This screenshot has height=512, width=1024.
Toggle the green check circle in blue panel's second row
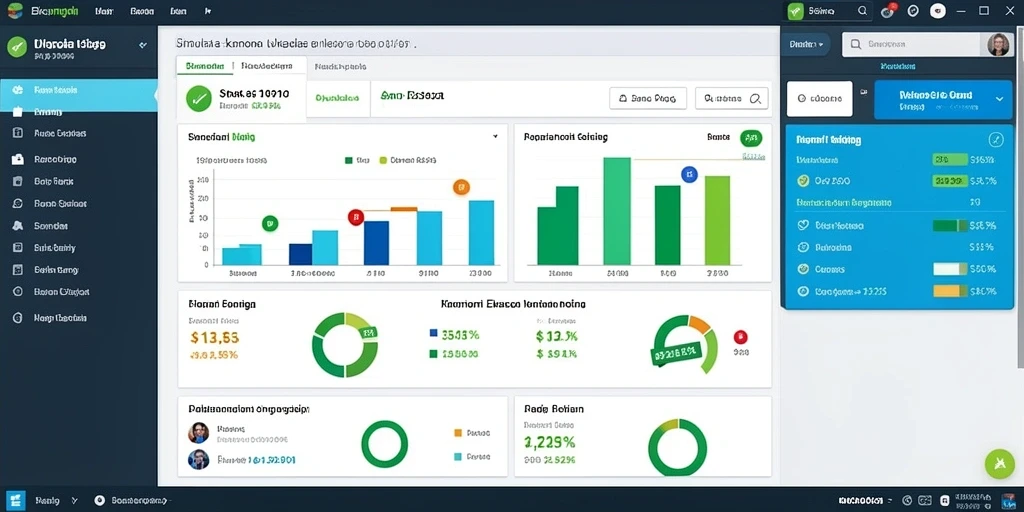[803, 181]
